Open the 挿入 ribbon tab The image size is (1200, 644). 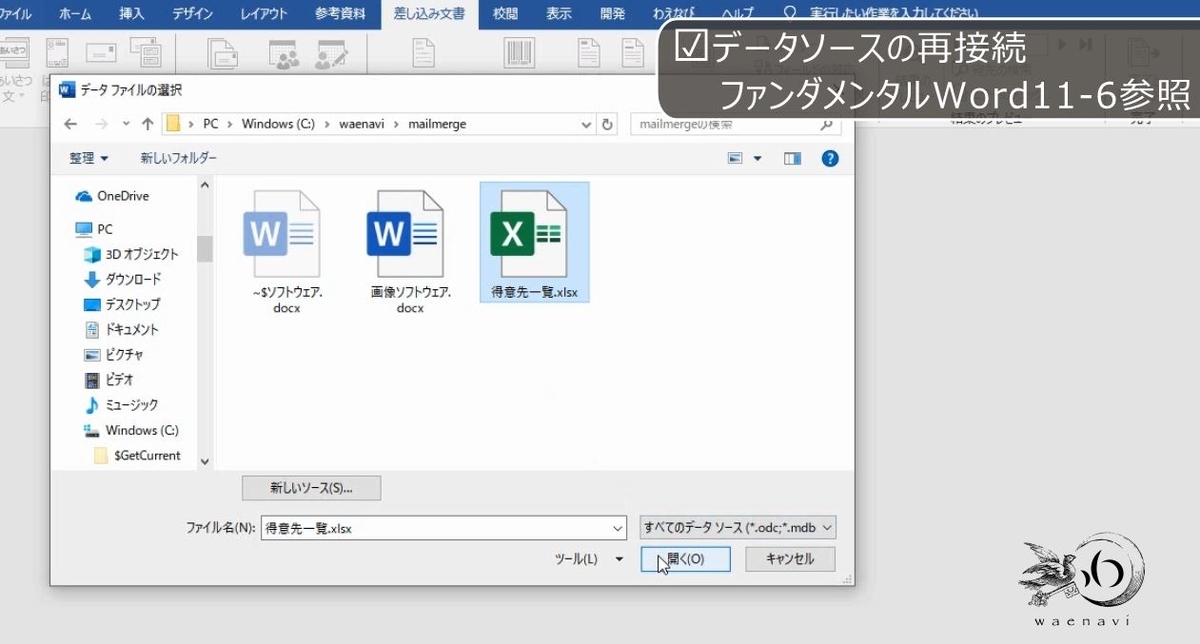coord(130,14)
